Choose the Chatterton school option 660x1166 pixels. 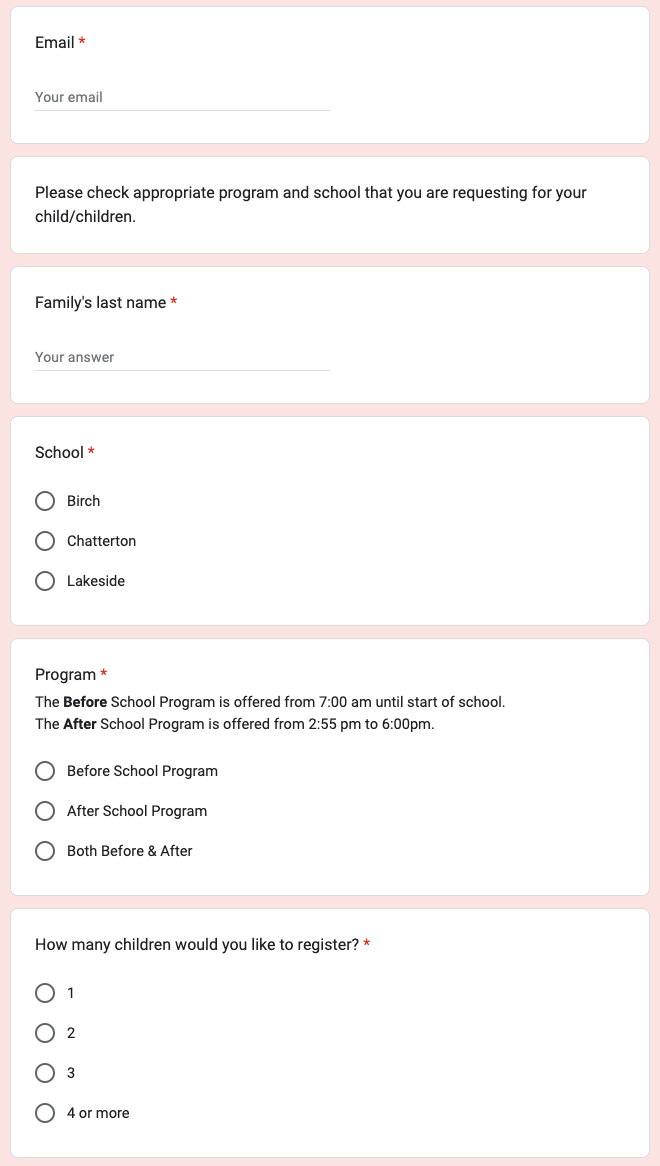coord(45,541)
